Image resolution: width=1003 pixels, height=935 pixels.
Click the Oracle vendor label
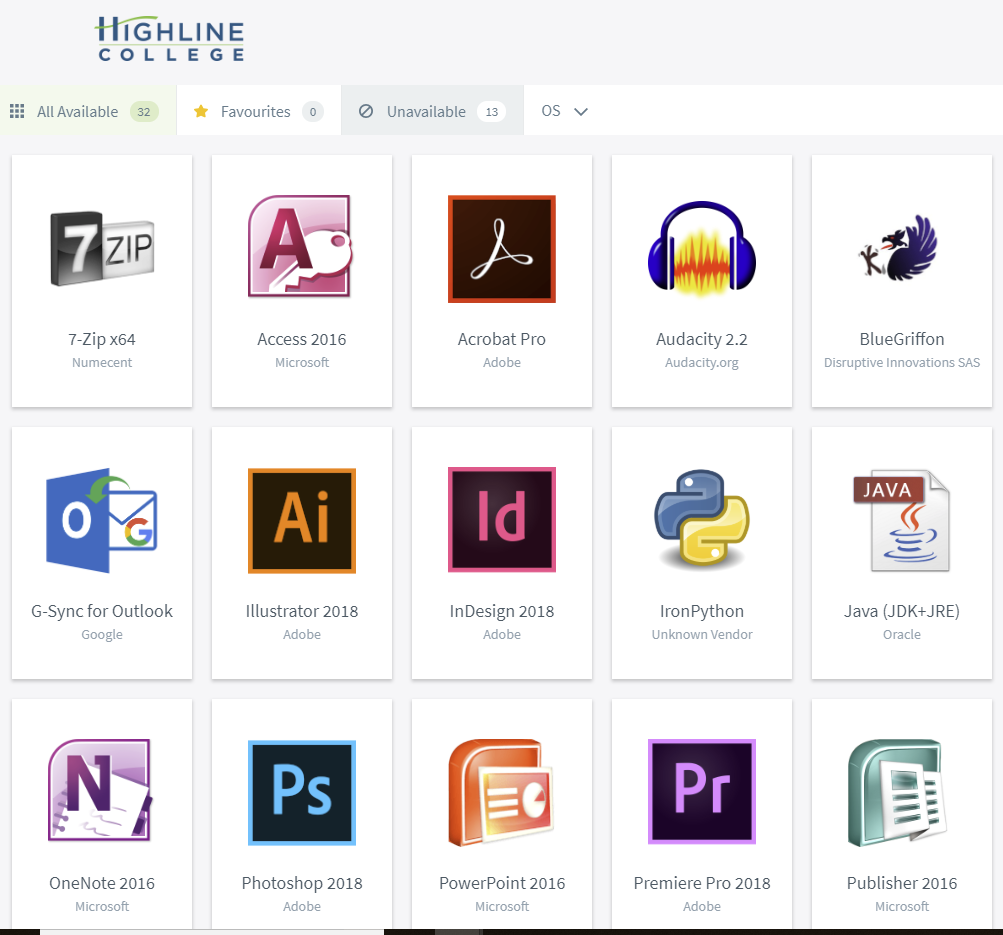[x=902, y=634]
